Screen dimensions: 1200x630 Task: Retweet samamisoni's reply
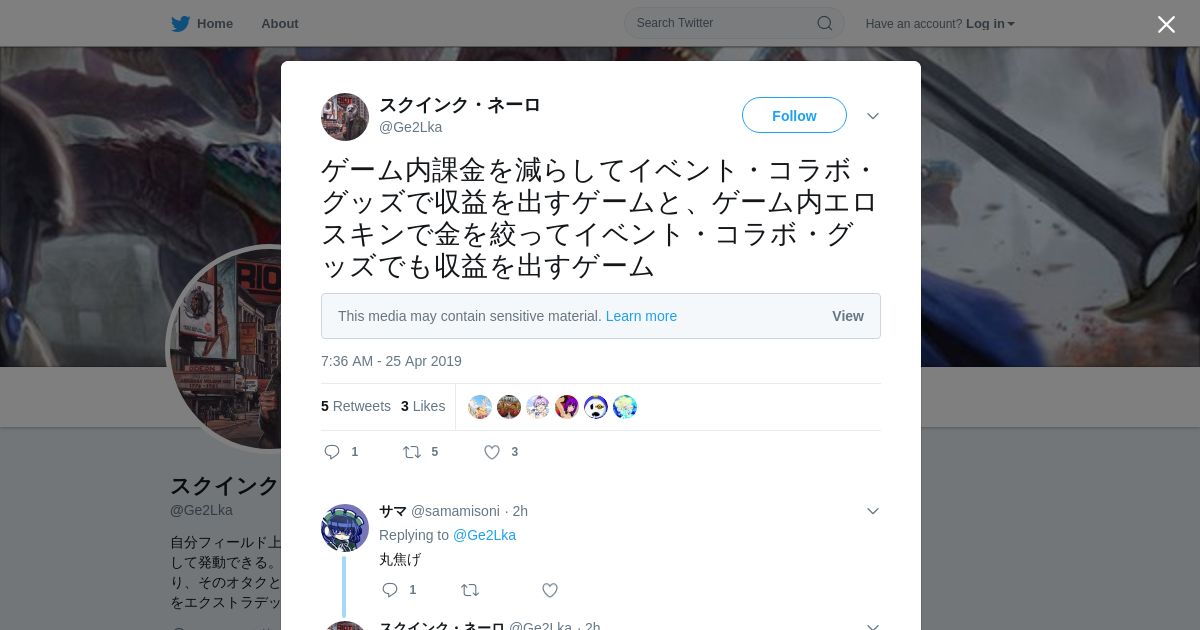coord(470,590)
